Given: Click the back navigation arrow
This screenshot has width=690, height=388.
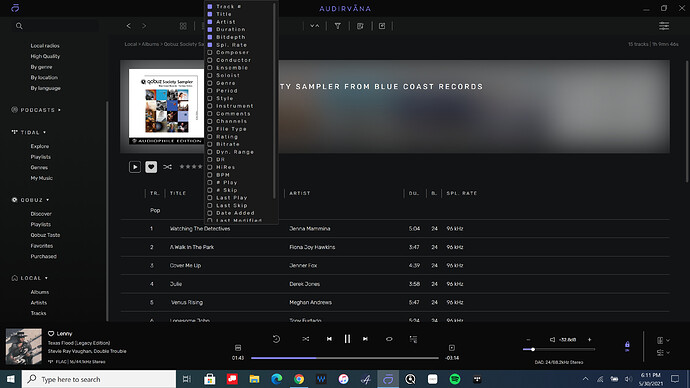Looking at the screenshot, I should point(128,26).
